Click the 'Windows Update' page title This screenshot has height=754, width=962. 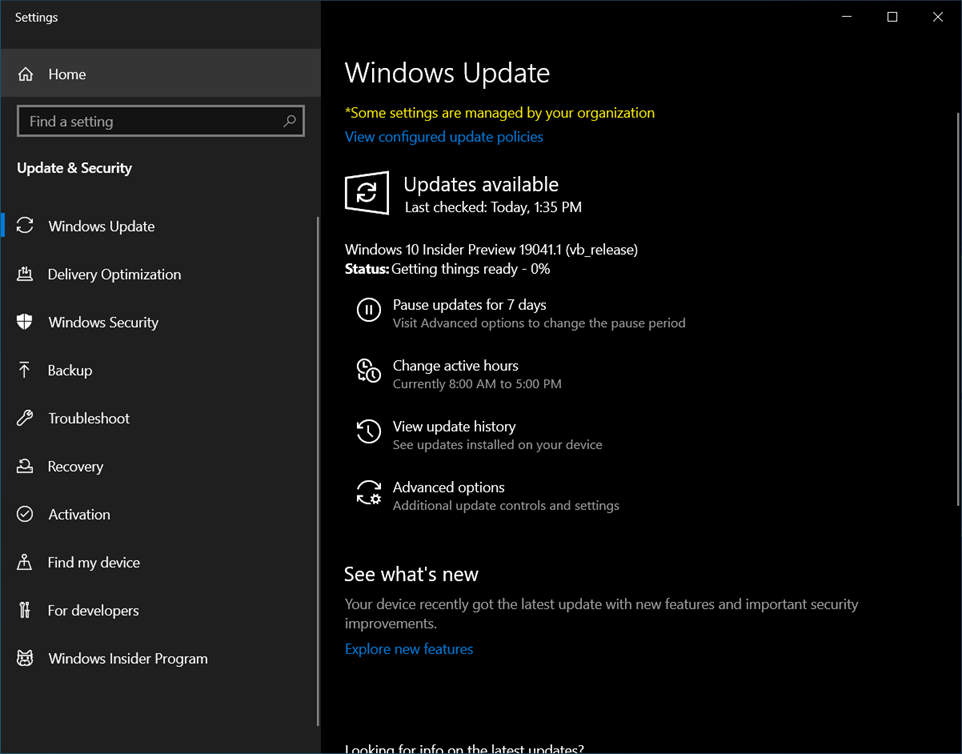coord(447,72)
